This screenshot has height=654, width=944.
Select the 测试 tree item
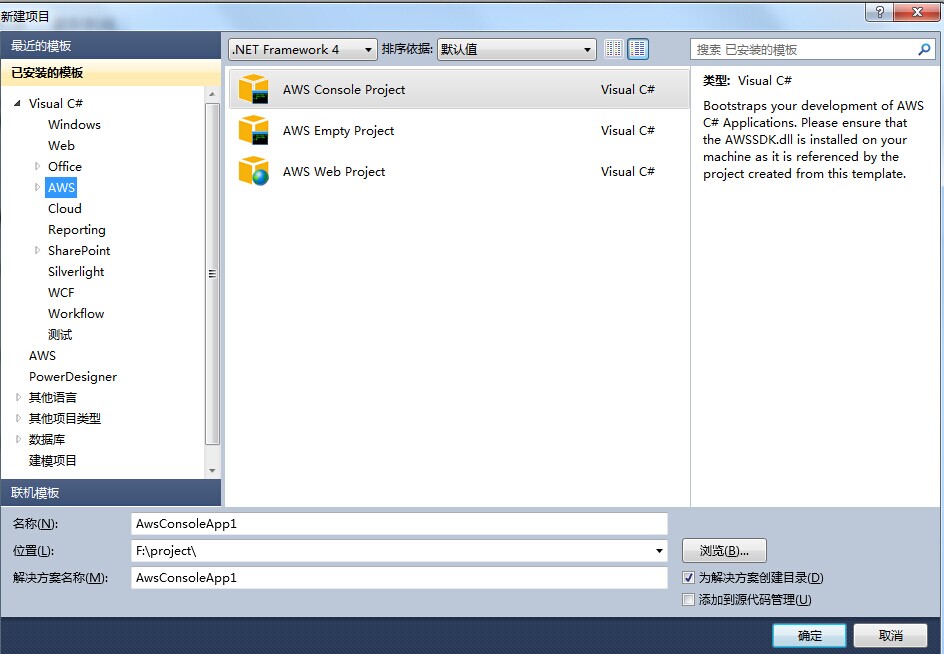pyautogui.click(x=60, y=335)
